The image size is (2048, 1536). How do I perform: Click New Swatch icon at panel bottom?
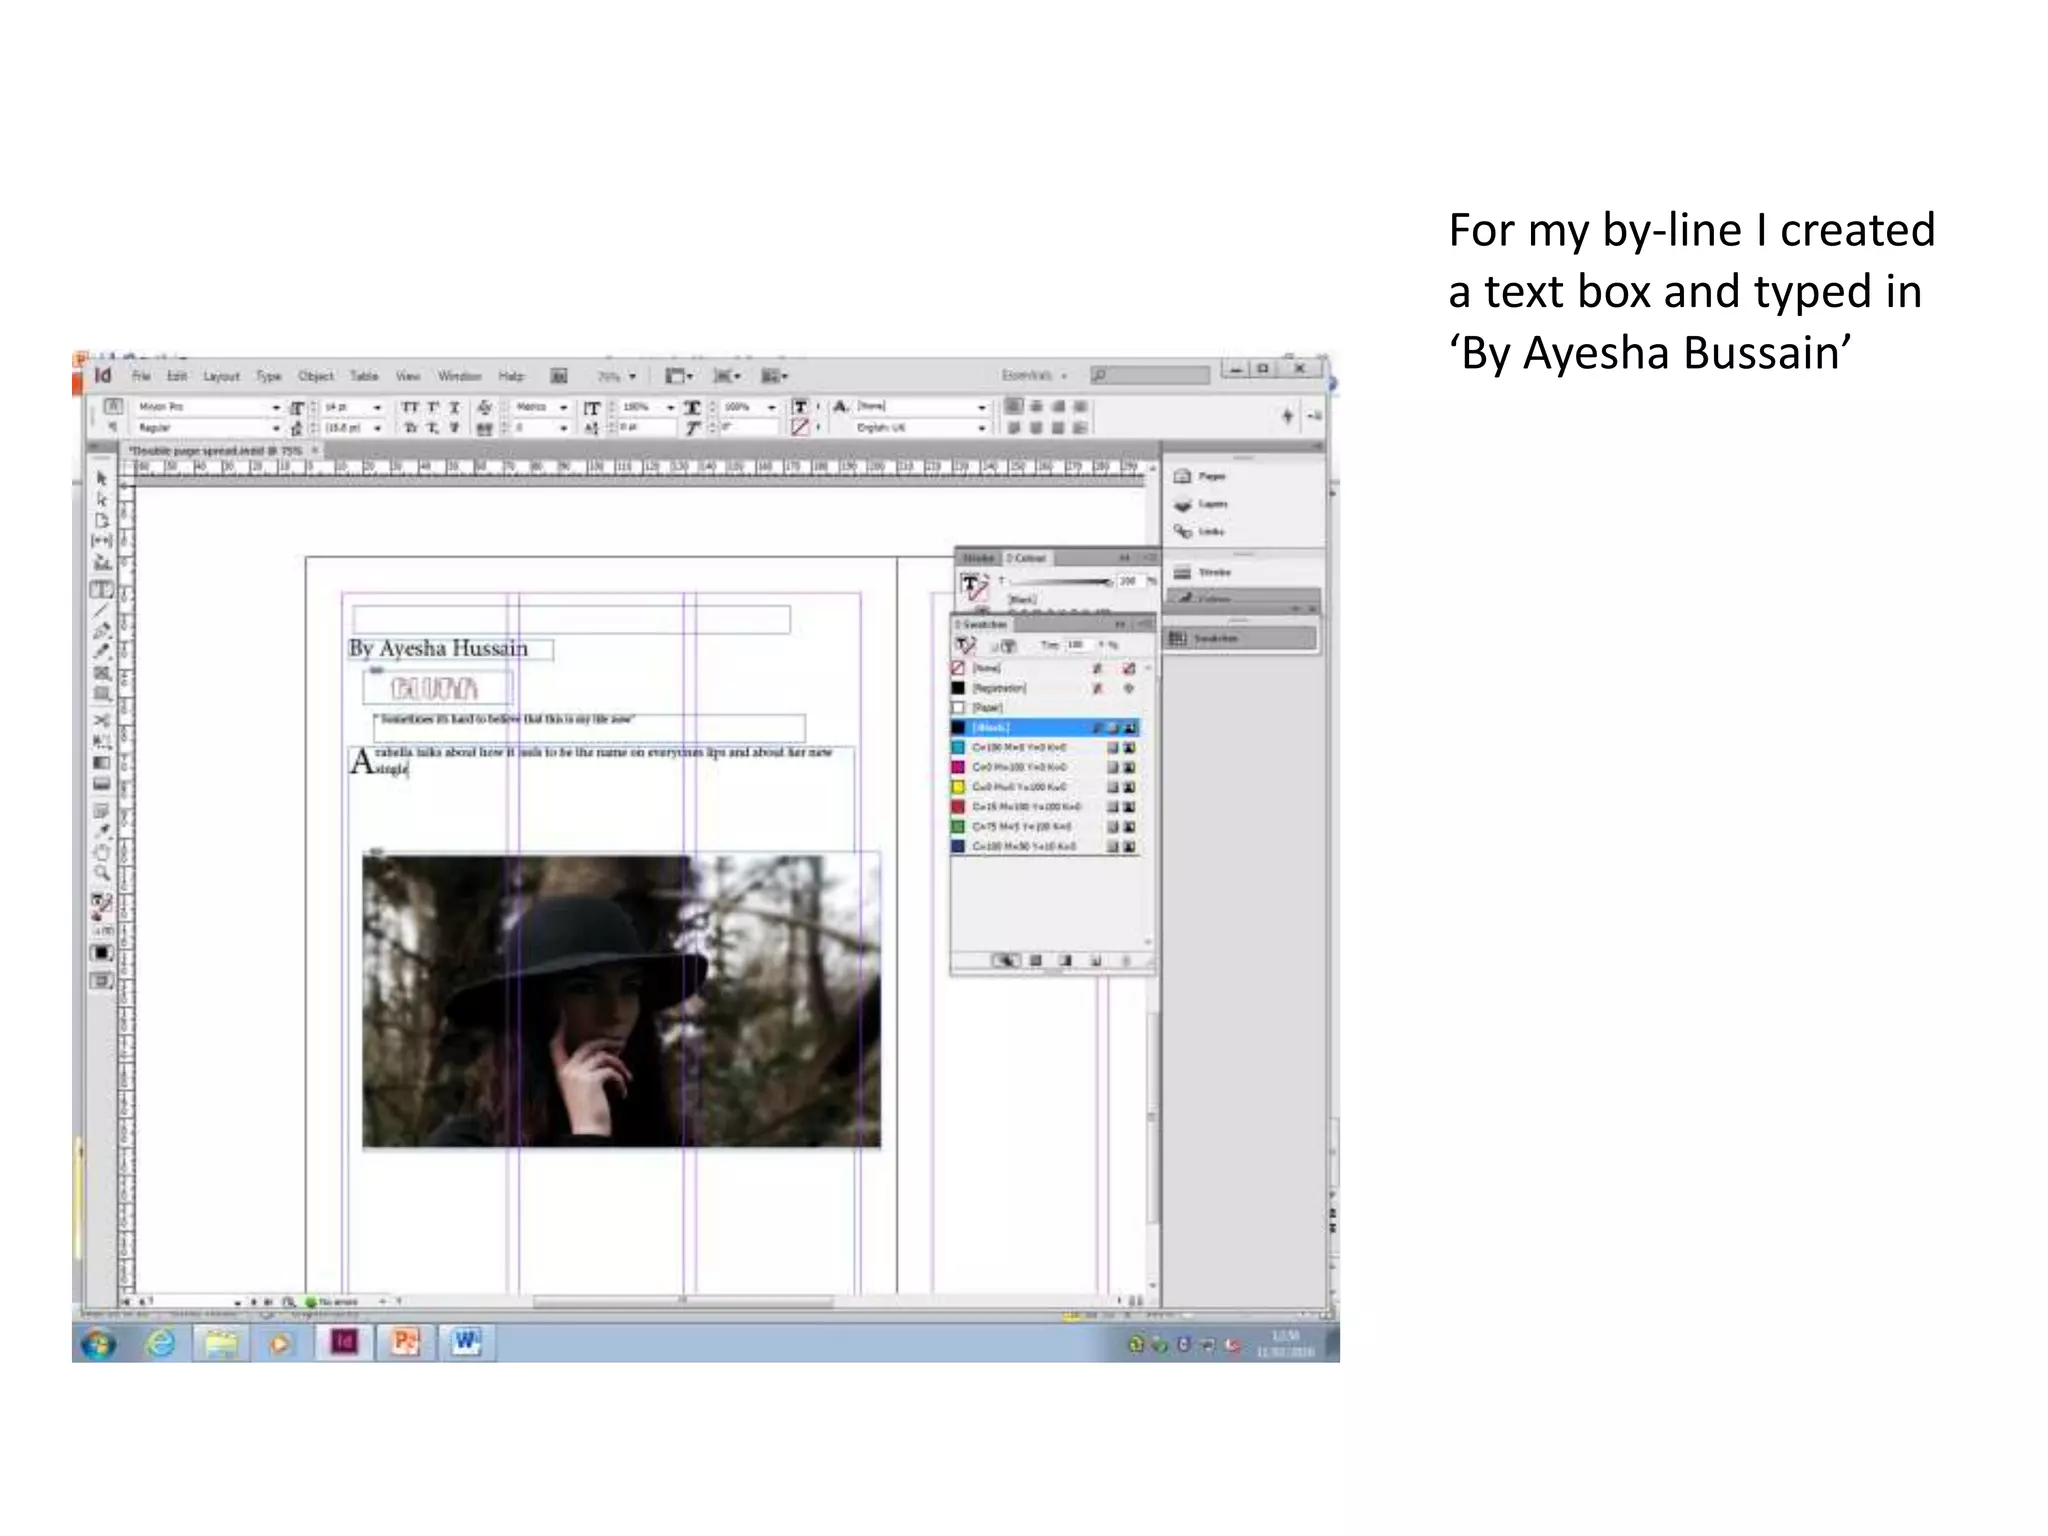(x=1095, y=960)
